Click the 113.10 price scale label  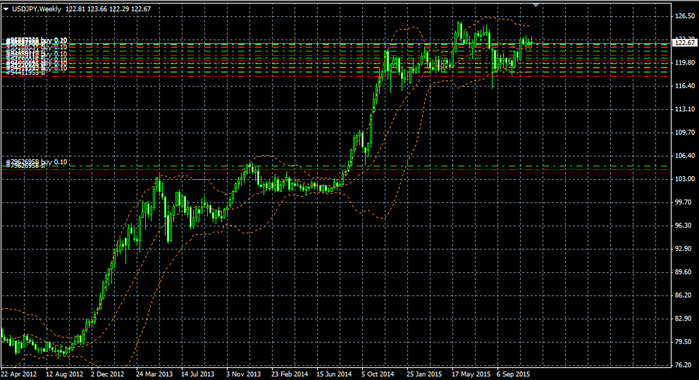[x=685, y=109]
